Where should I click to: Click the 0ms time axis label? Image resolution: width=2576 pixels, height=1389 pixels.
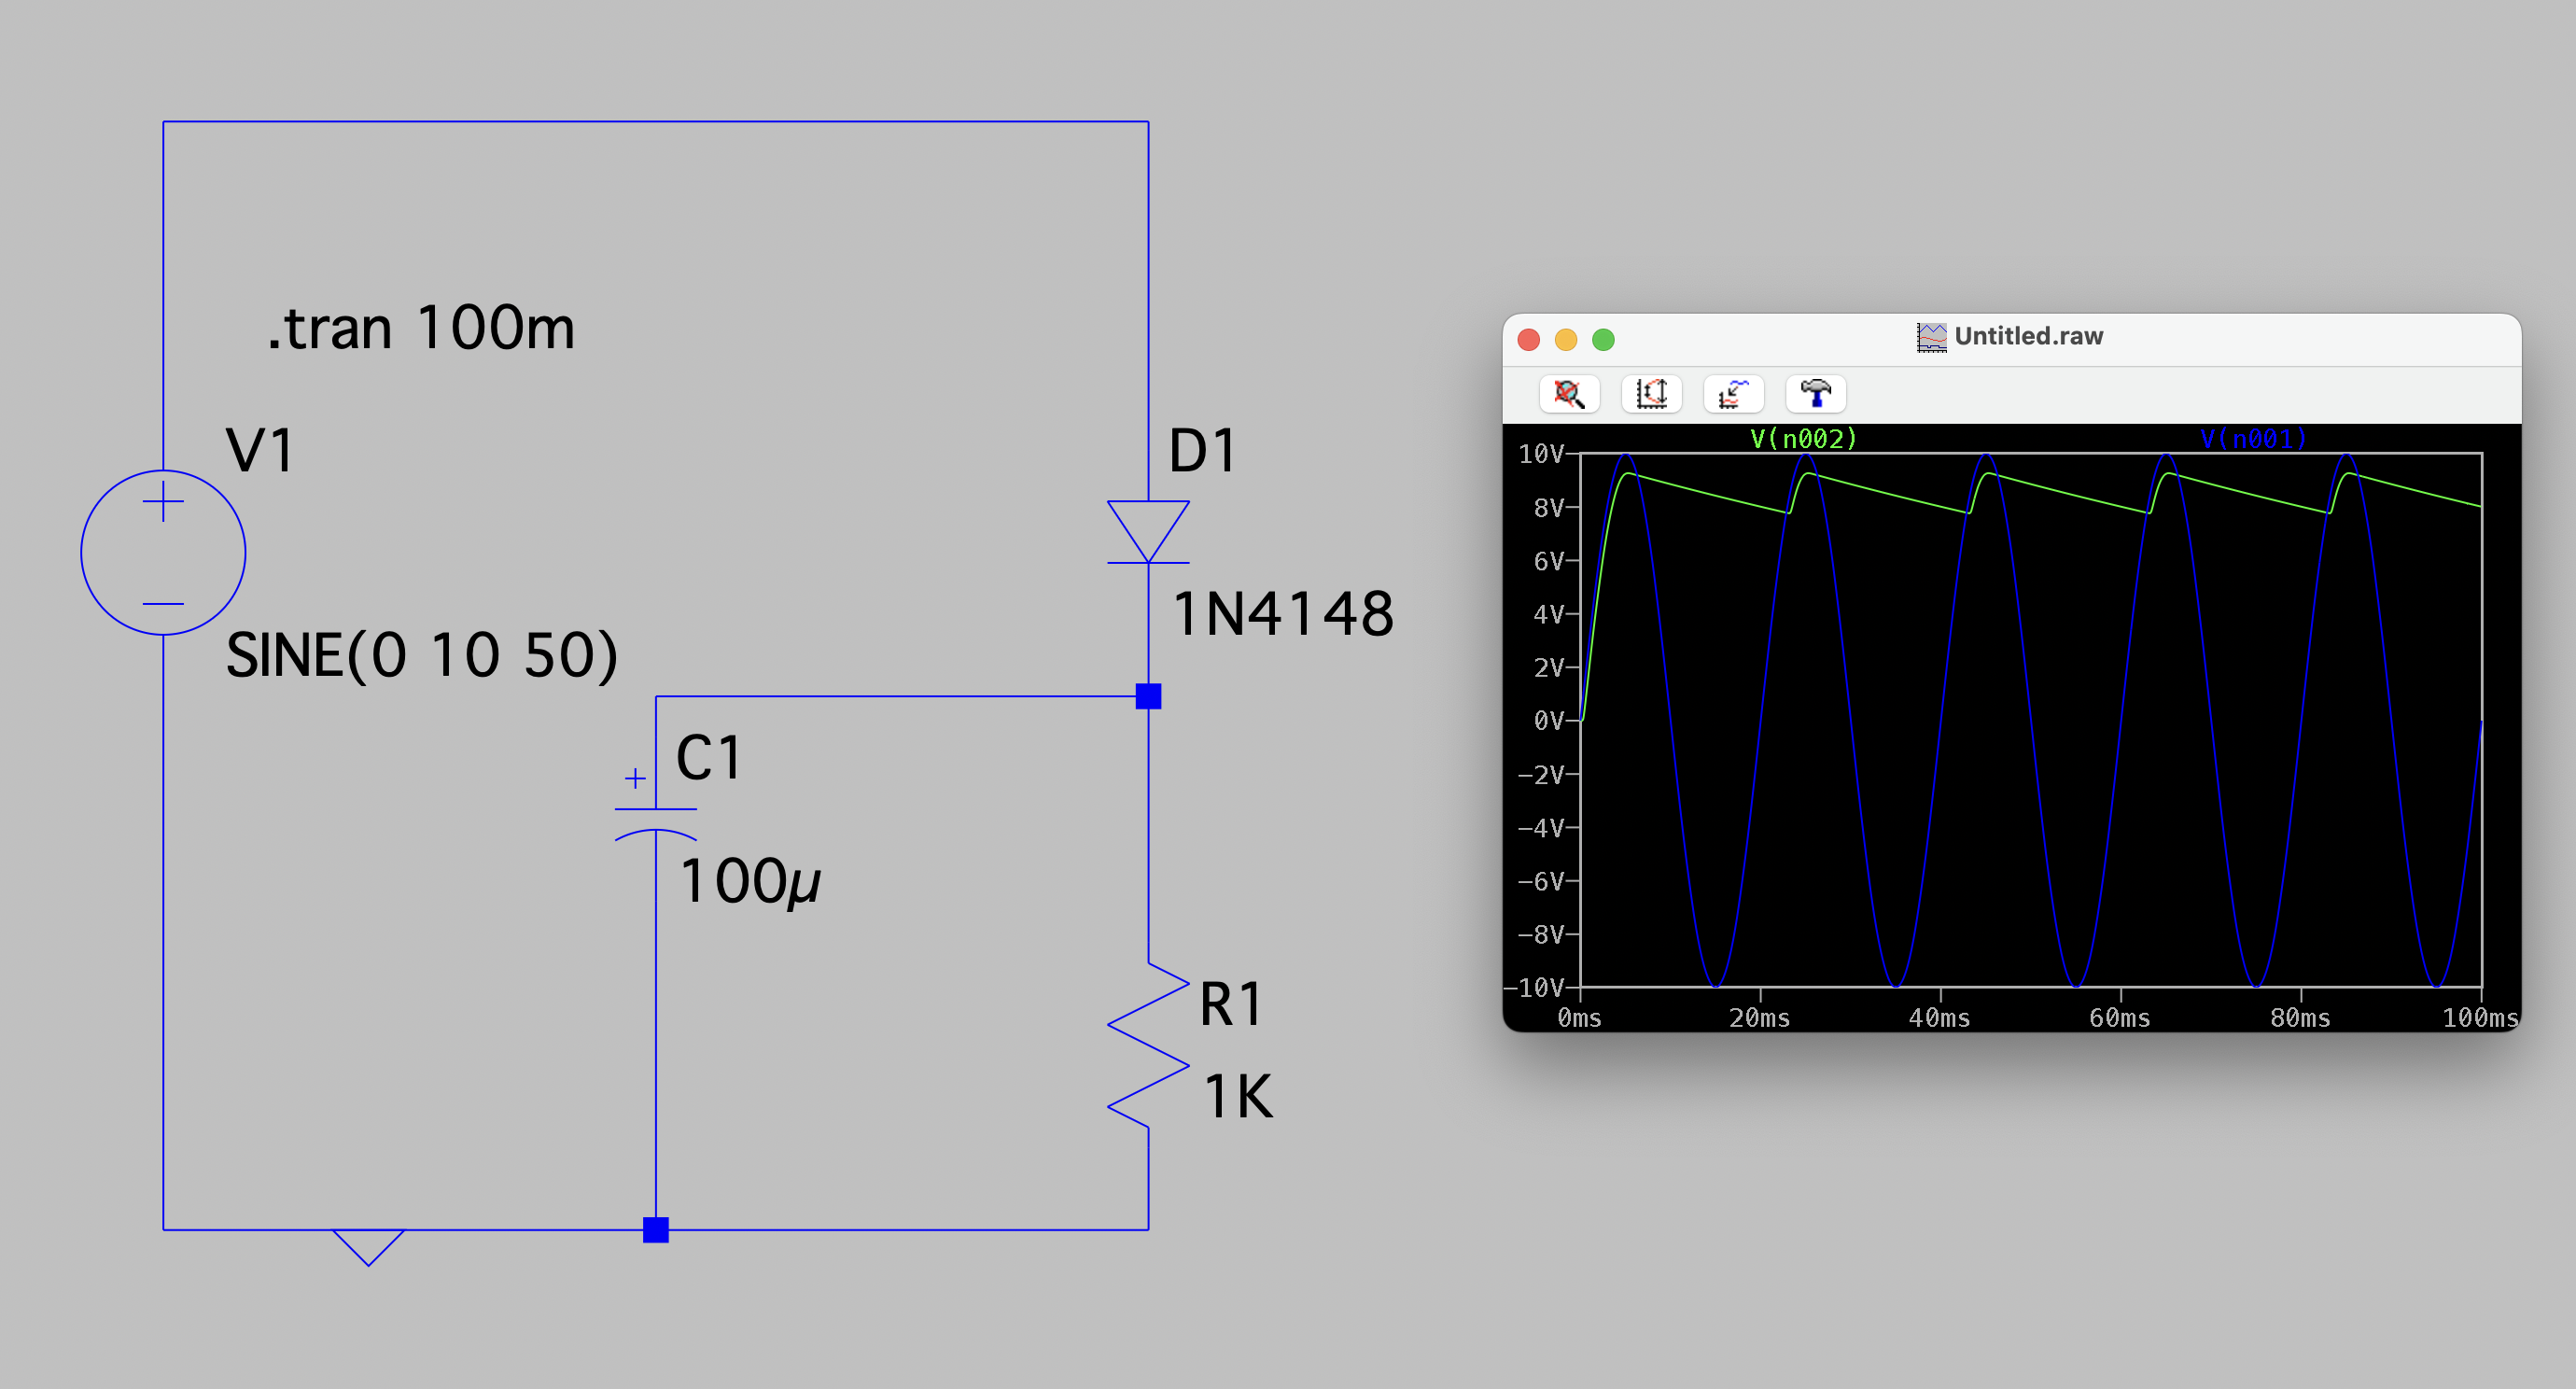1578,1018
